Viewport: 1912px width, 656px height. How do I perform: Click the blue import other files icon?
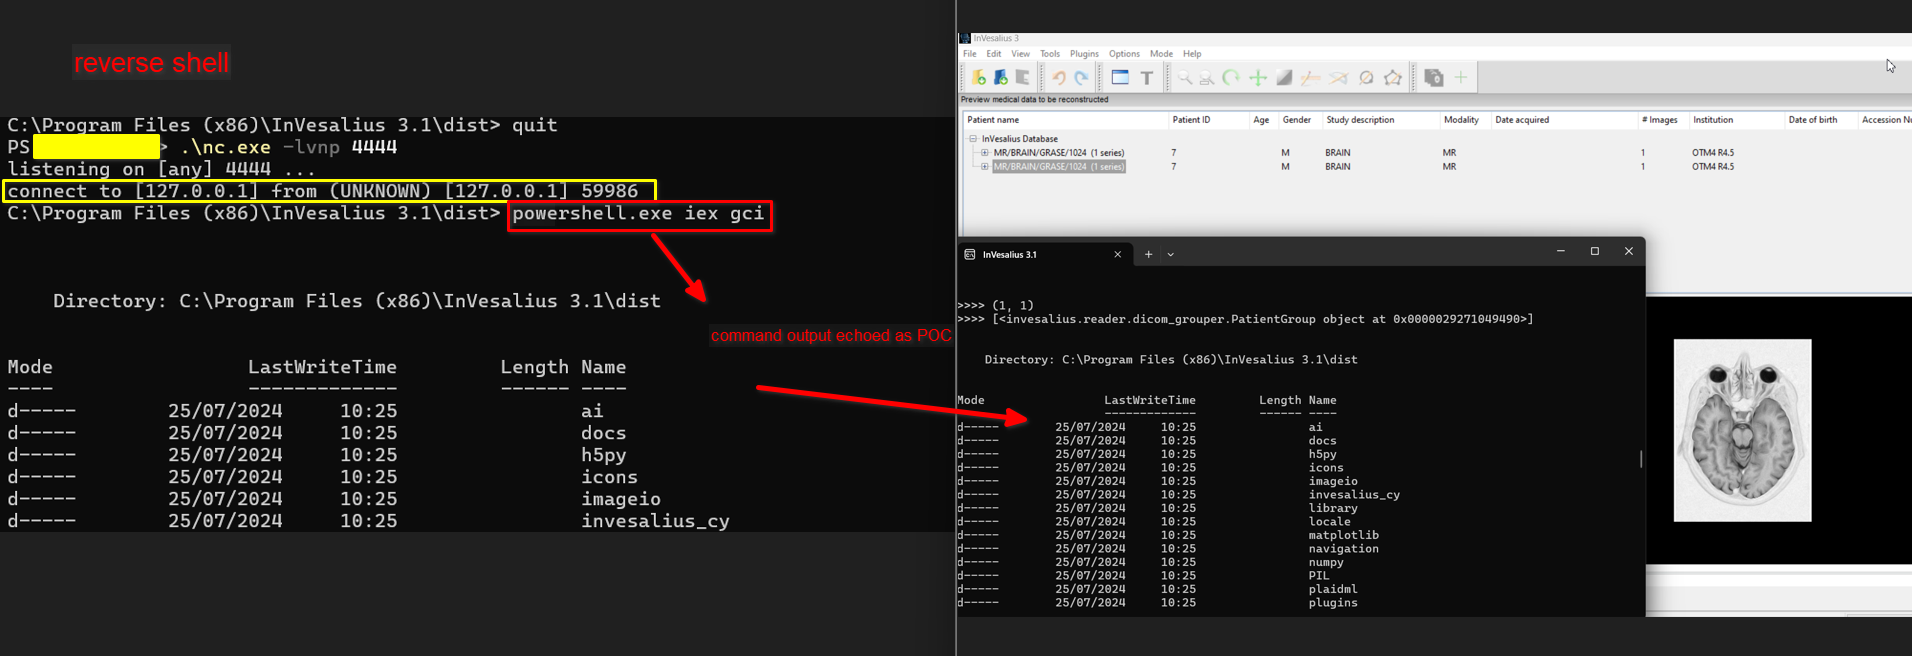coord(1000,78)
